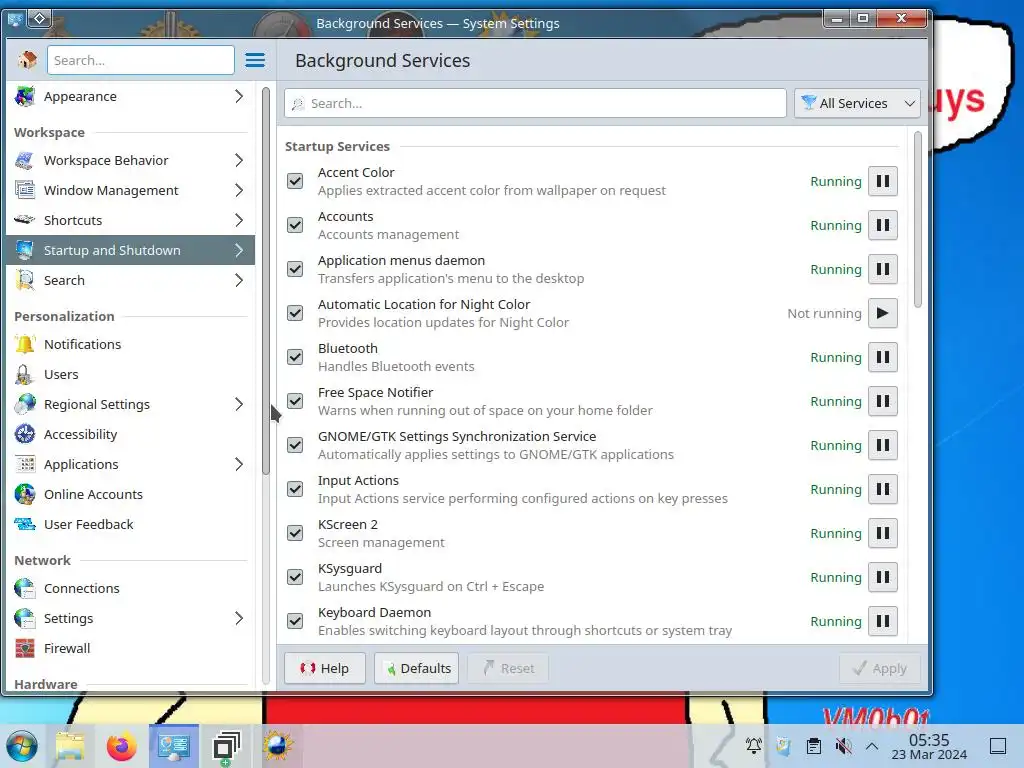The width and height of the screenshot is (1024, 768).
Task: Pause the GNOME/GTK Settings Synchronization Service
Action: (x=882, y=445)
